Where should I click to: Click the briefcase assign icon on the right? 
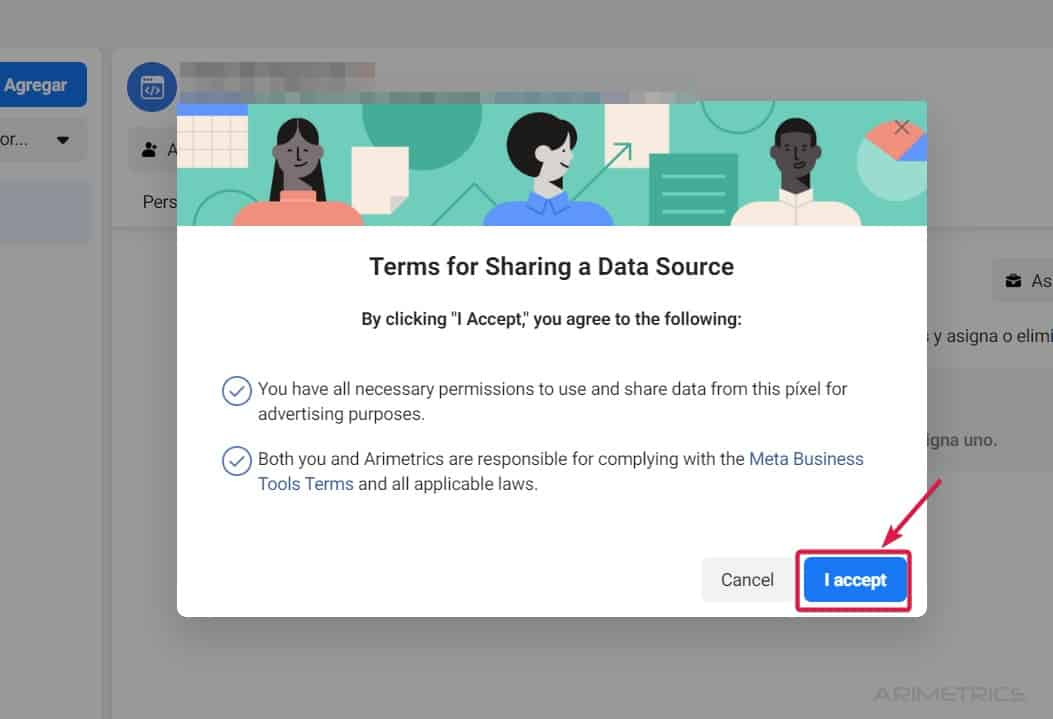[1013, 281]
